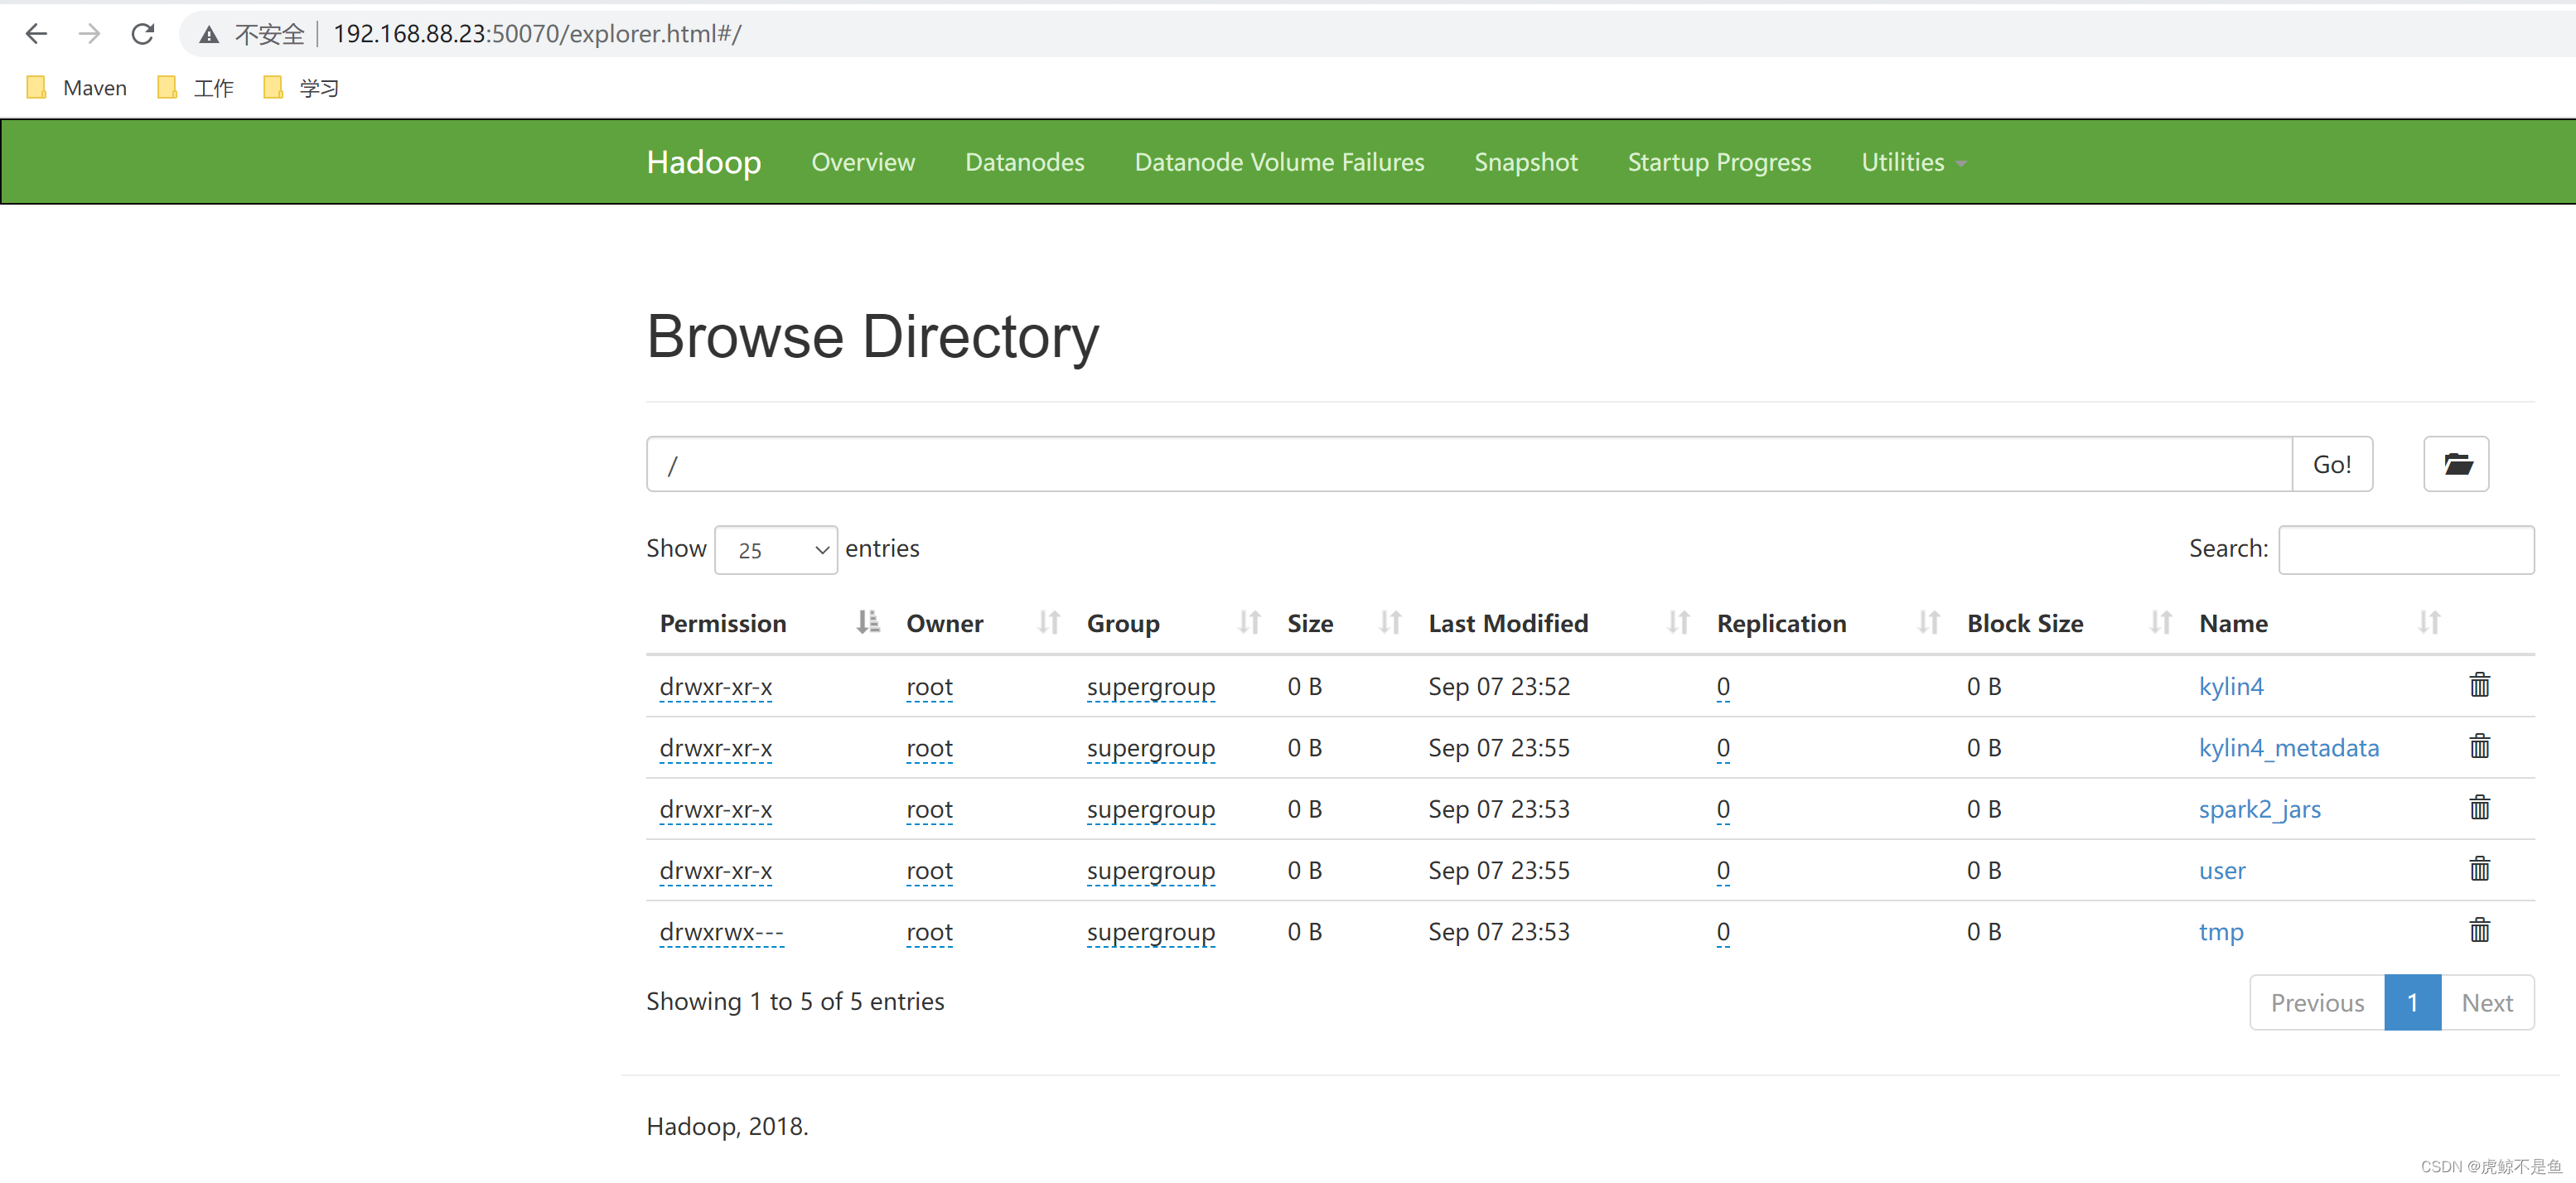Sort table by Permission column sort icon
Screen dimensions: 2576x1183
tap(867, 622)
